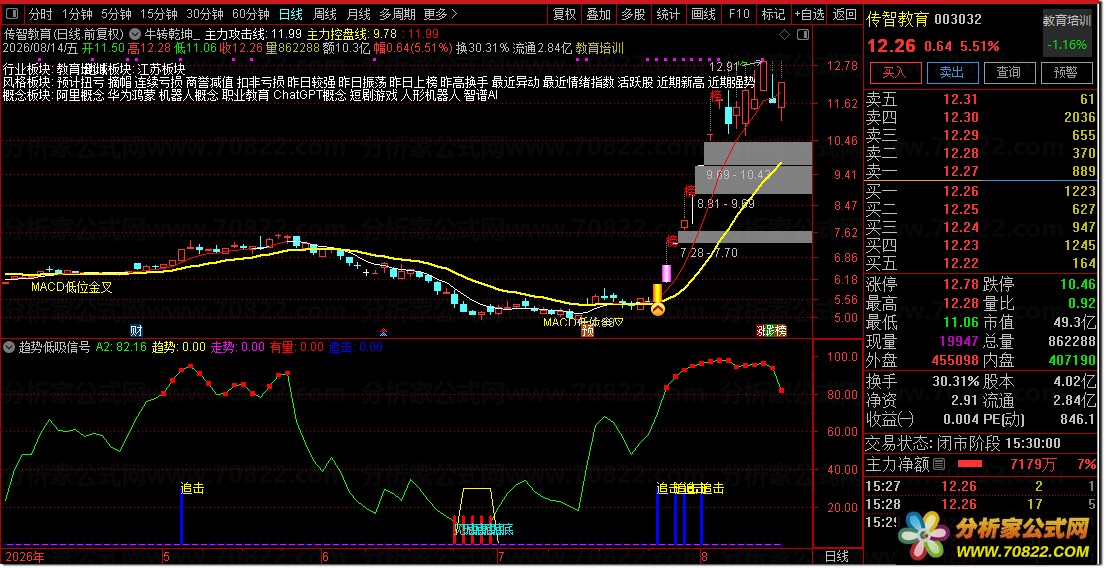Switch to 1分钟 period

[x=77, y=13]
